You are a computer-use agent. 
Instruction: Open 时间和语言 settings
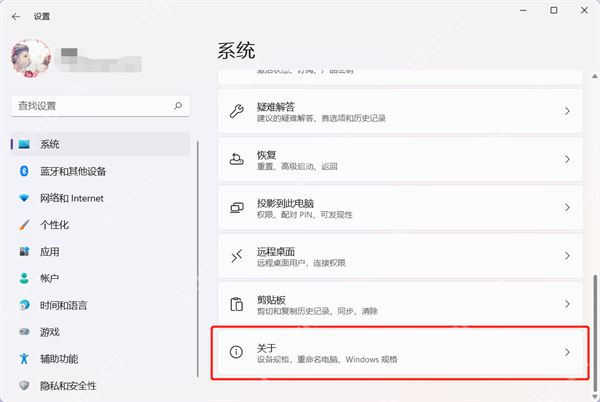pos(64,305)
